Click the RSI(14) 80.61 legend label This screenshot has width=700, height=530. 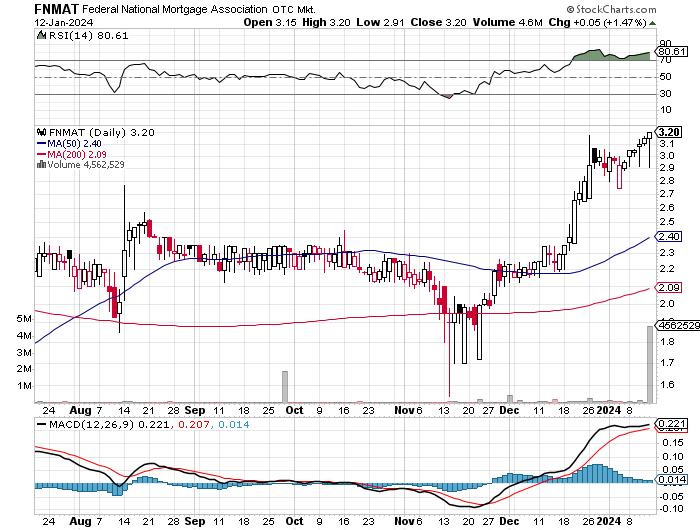click(88, 35)
